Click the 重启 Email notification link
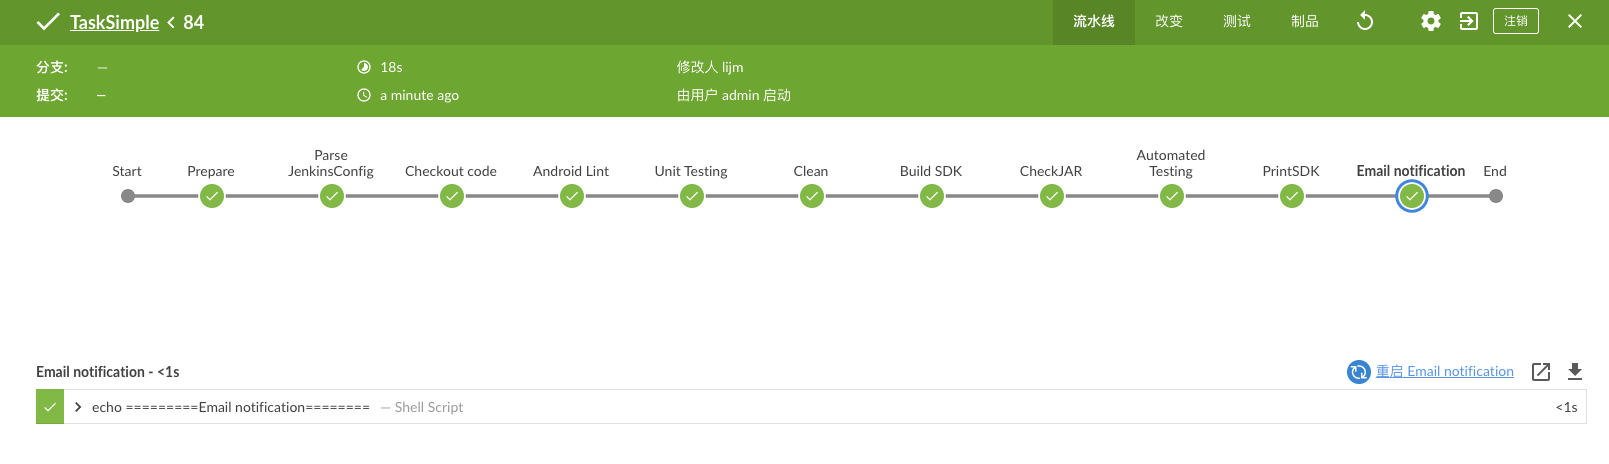The height and width of the screenshot is (464, 1609). pyautogui.click(x=1444, y=371)
